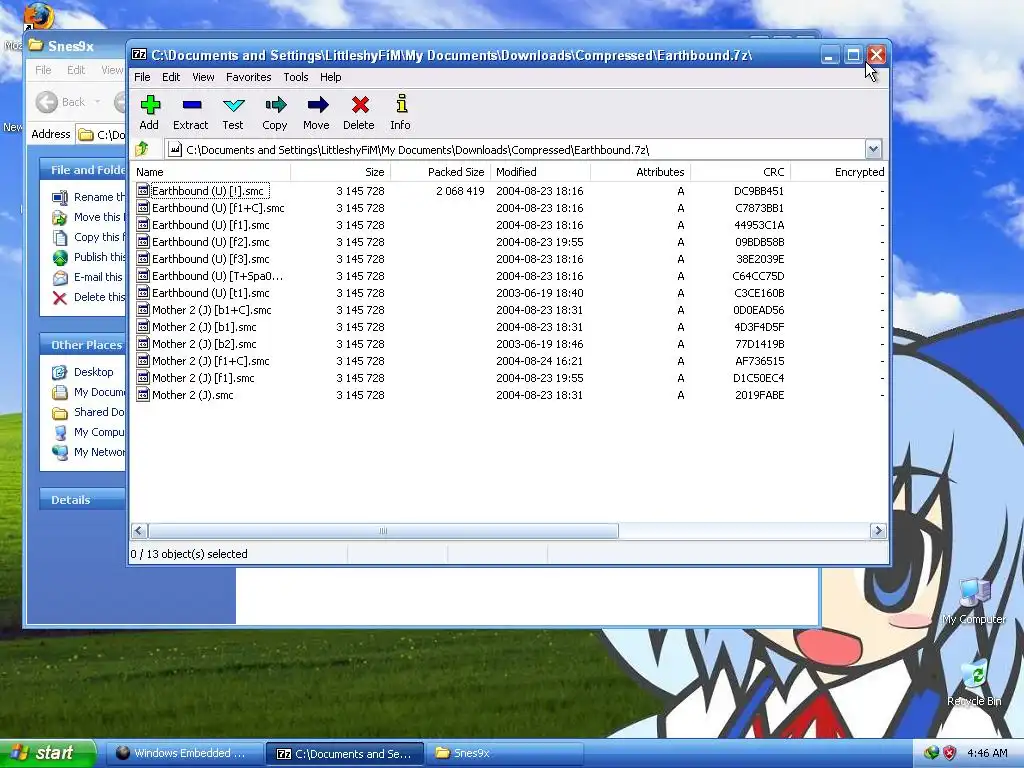
Task: Expand the 7-Zip address path dropdown
Action: point(874,150)
